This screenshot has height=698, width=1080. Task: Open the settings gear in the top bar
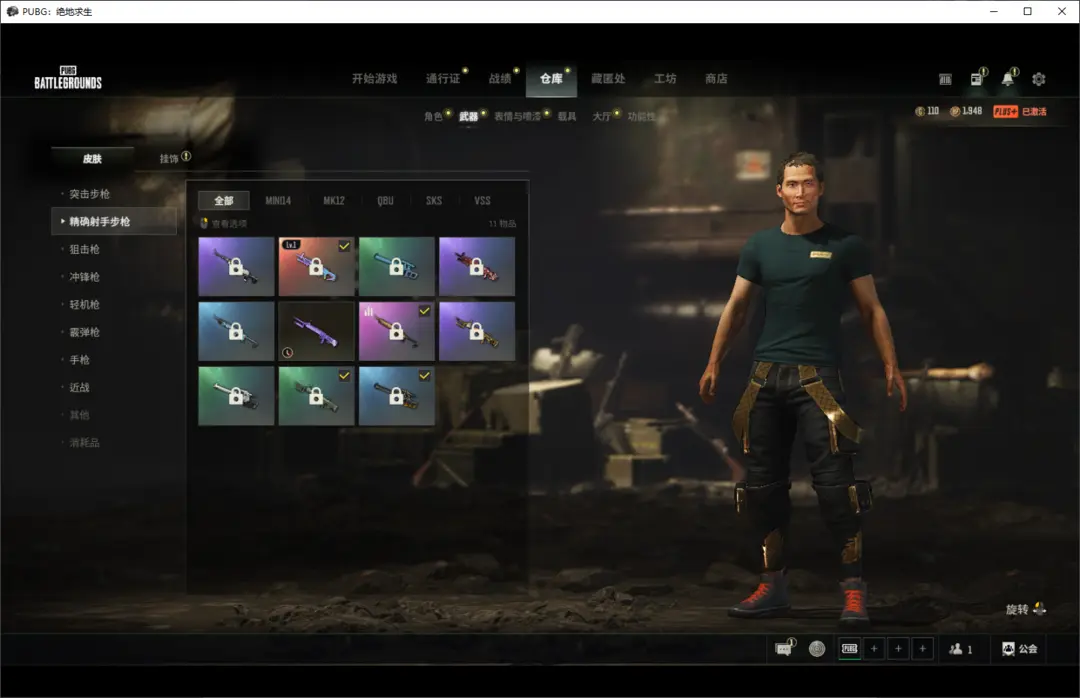(1039, 79)
